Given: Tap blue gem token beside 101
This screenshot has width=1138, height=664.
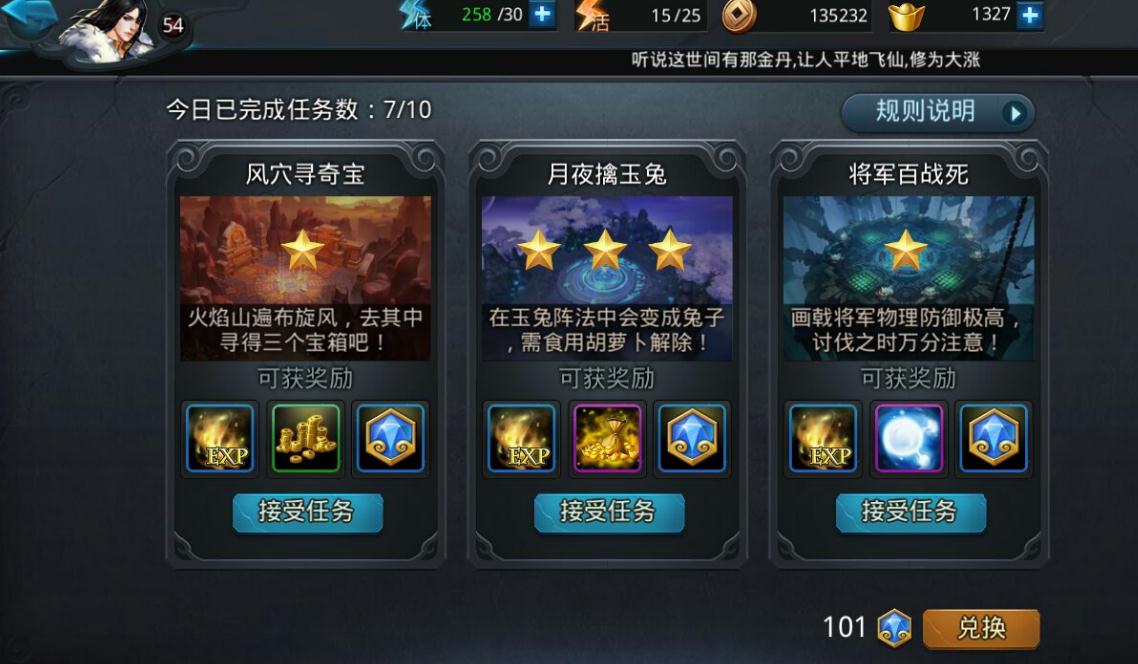Looking at the screenshot, I should point(894,628).
